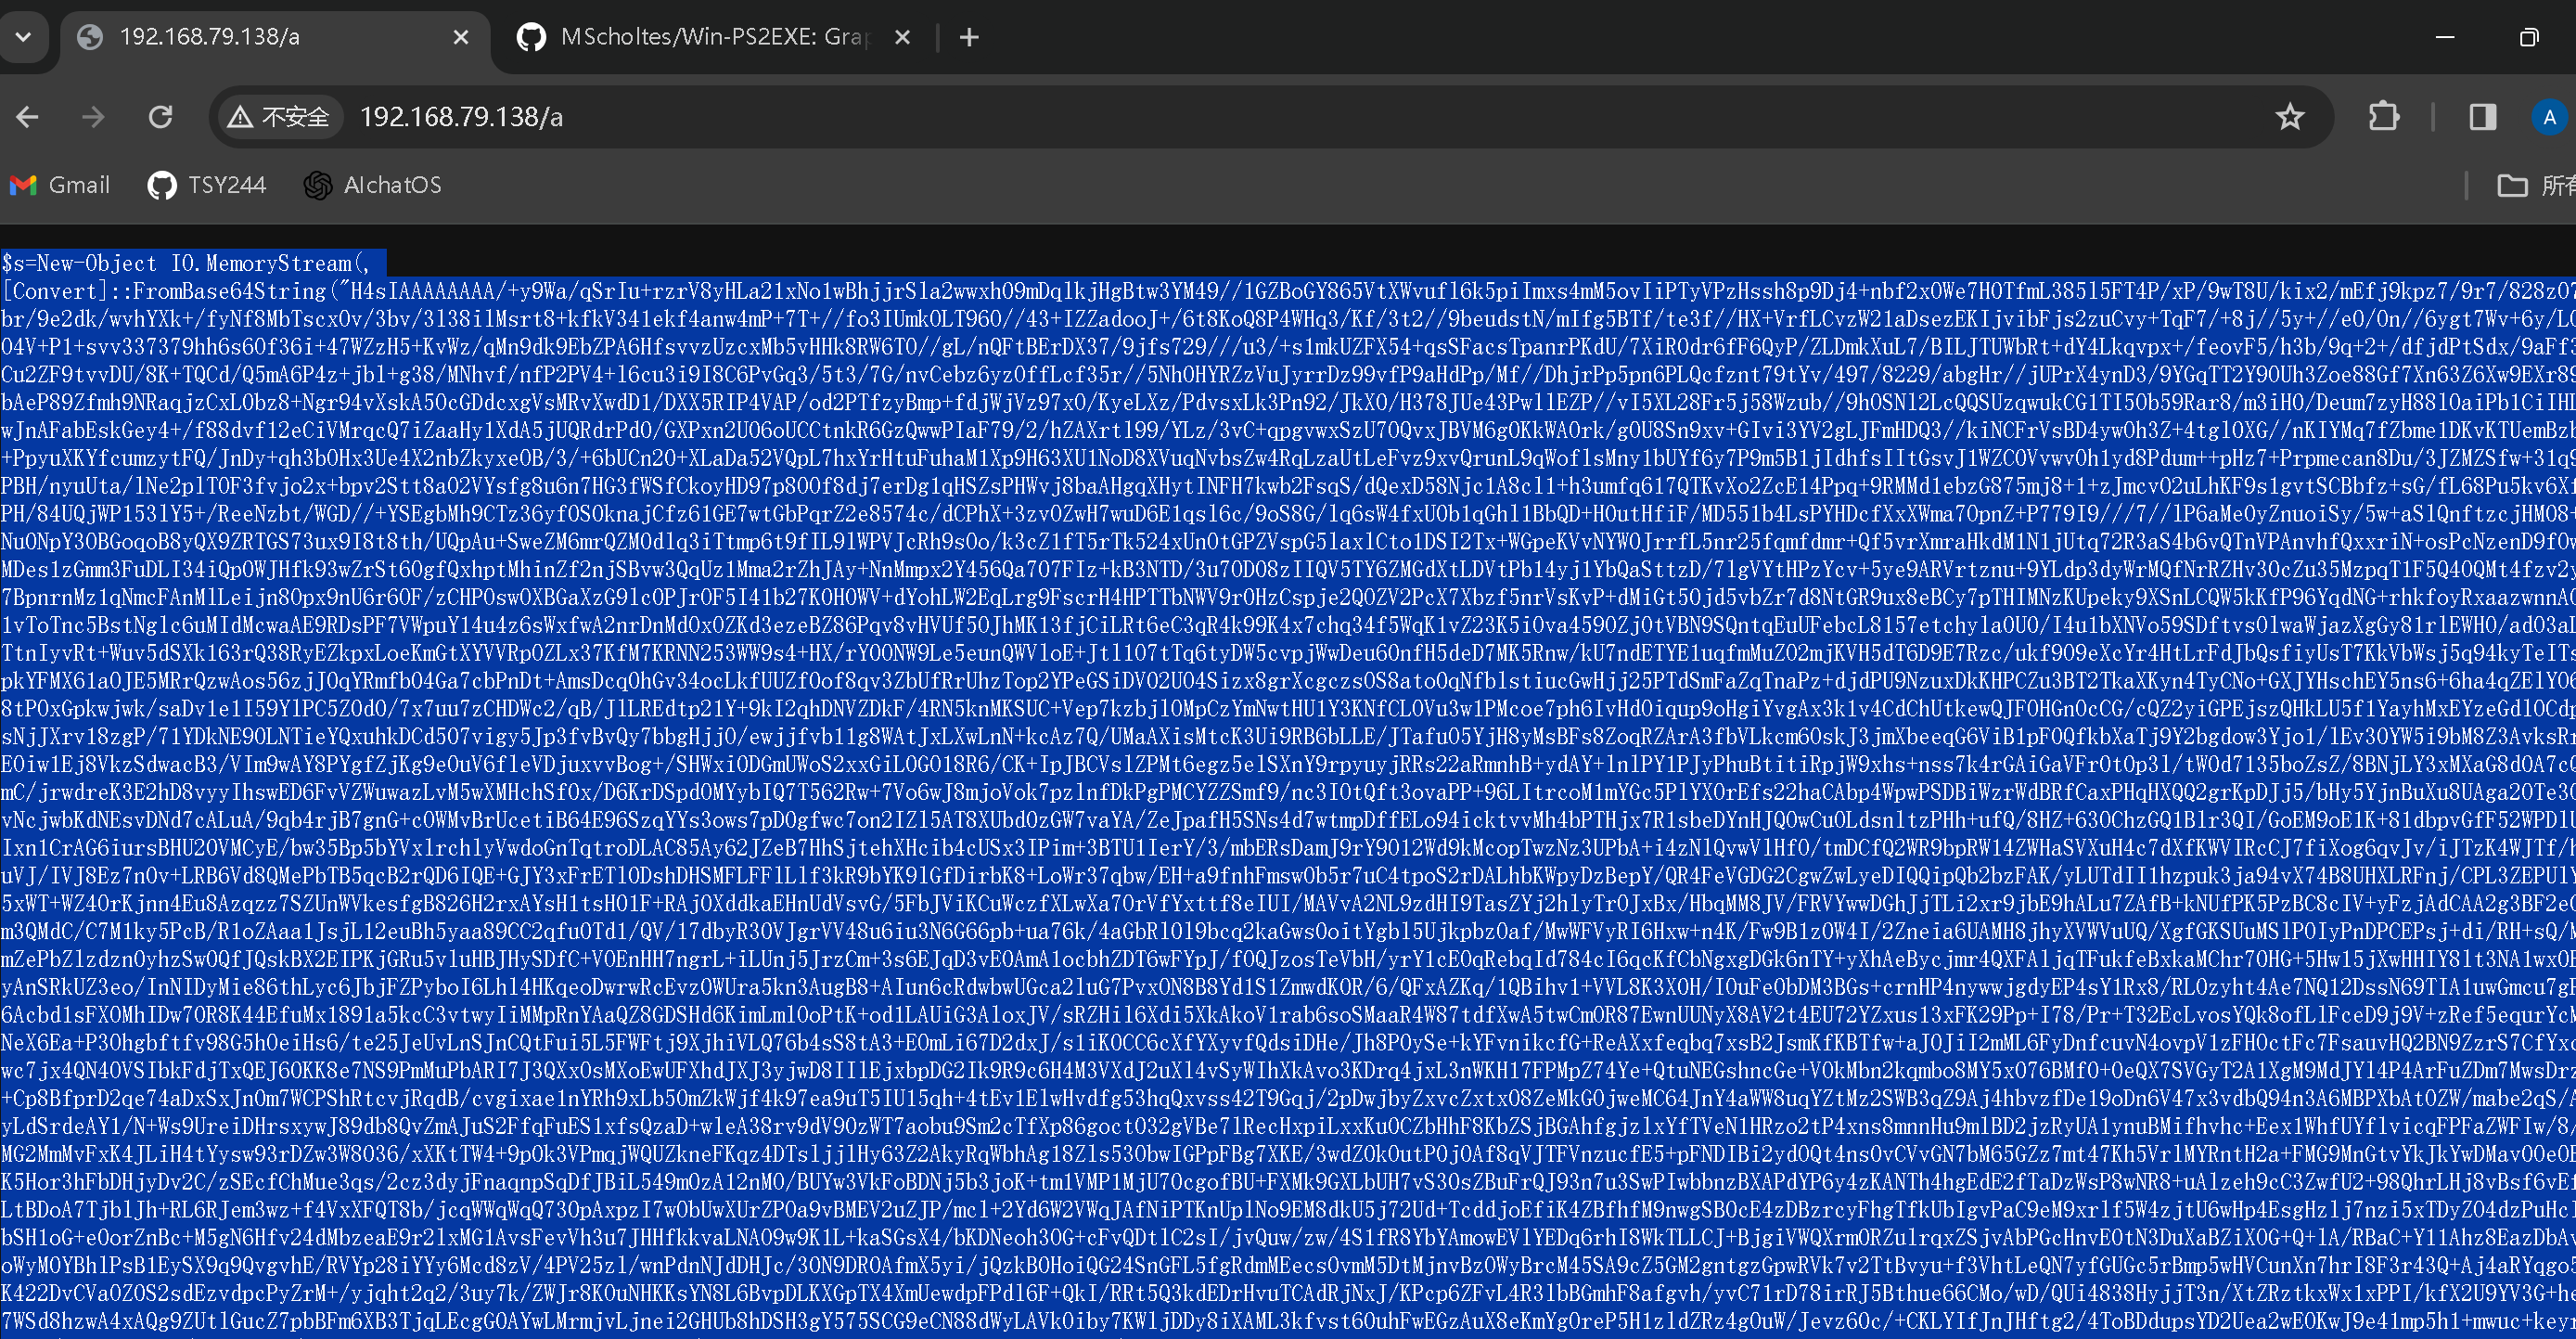Go forward with the forward arrow
The height and width of the screenshot is (1339, 2576).
point(93,117)
